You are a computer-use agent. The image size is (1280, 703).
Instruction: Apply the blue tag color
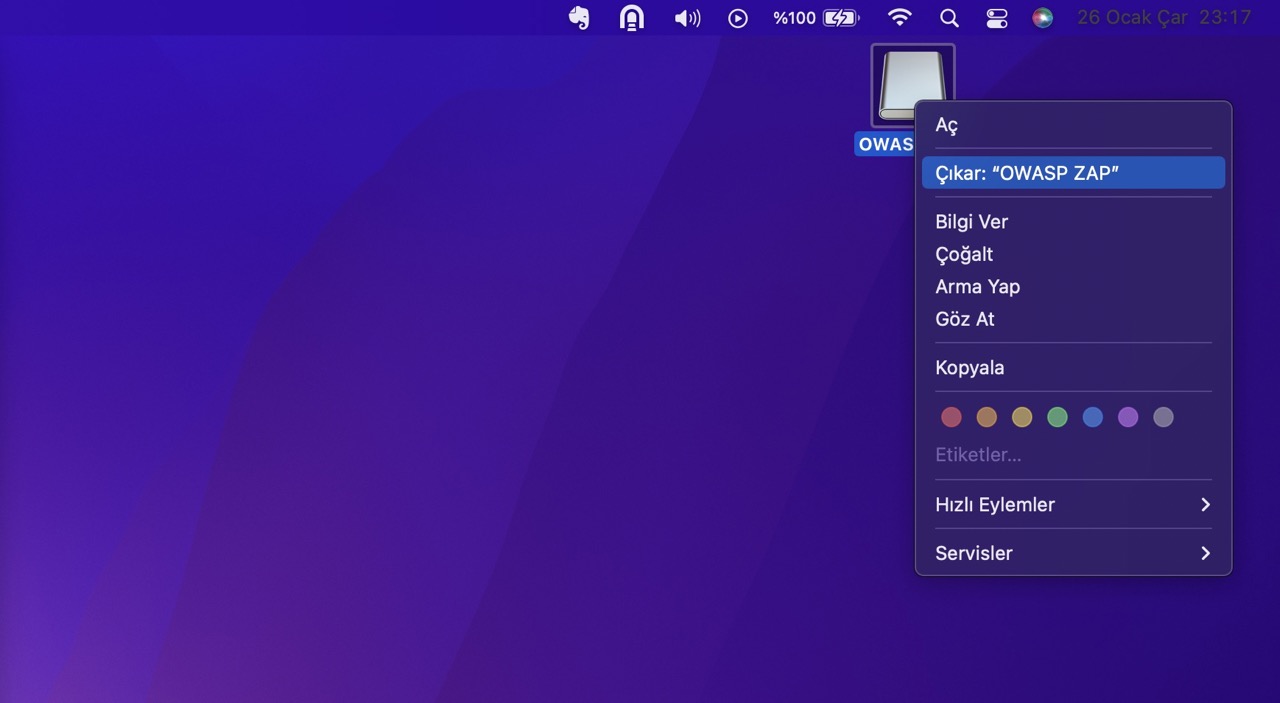click(1093, 417)
